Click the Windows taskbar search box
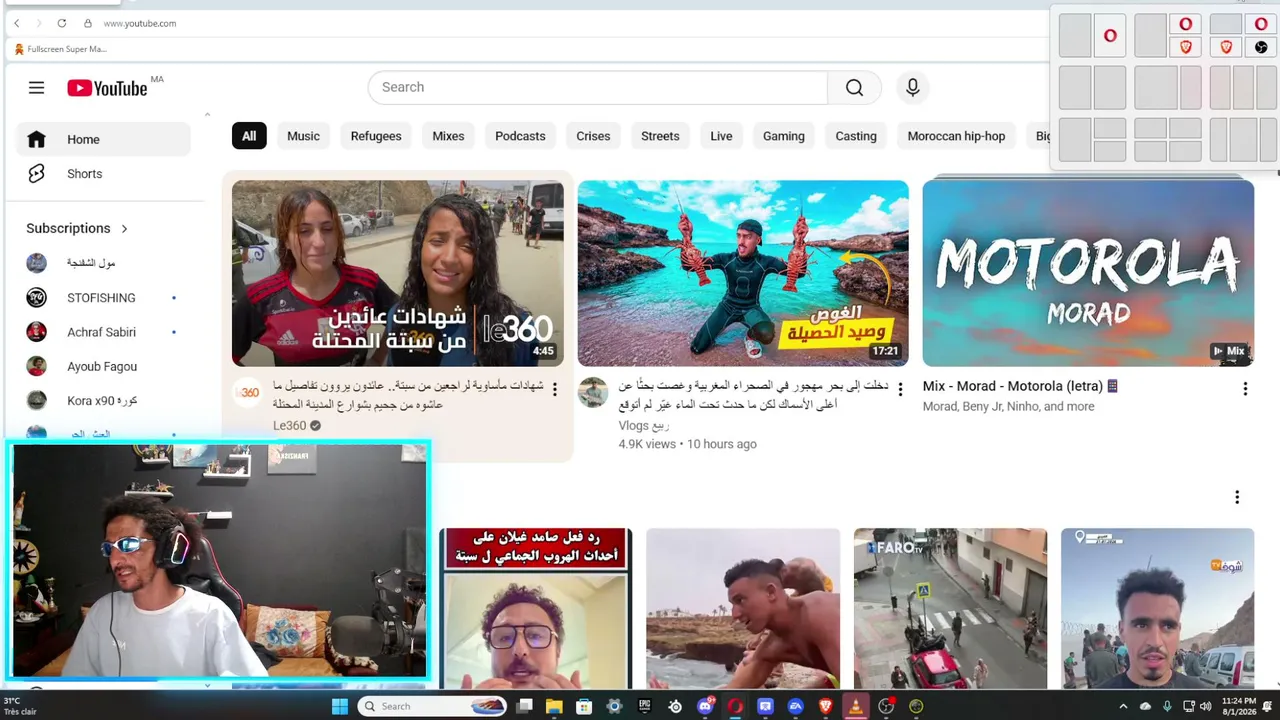Viewport: 1280px width, 720px height. click(432, 706)
